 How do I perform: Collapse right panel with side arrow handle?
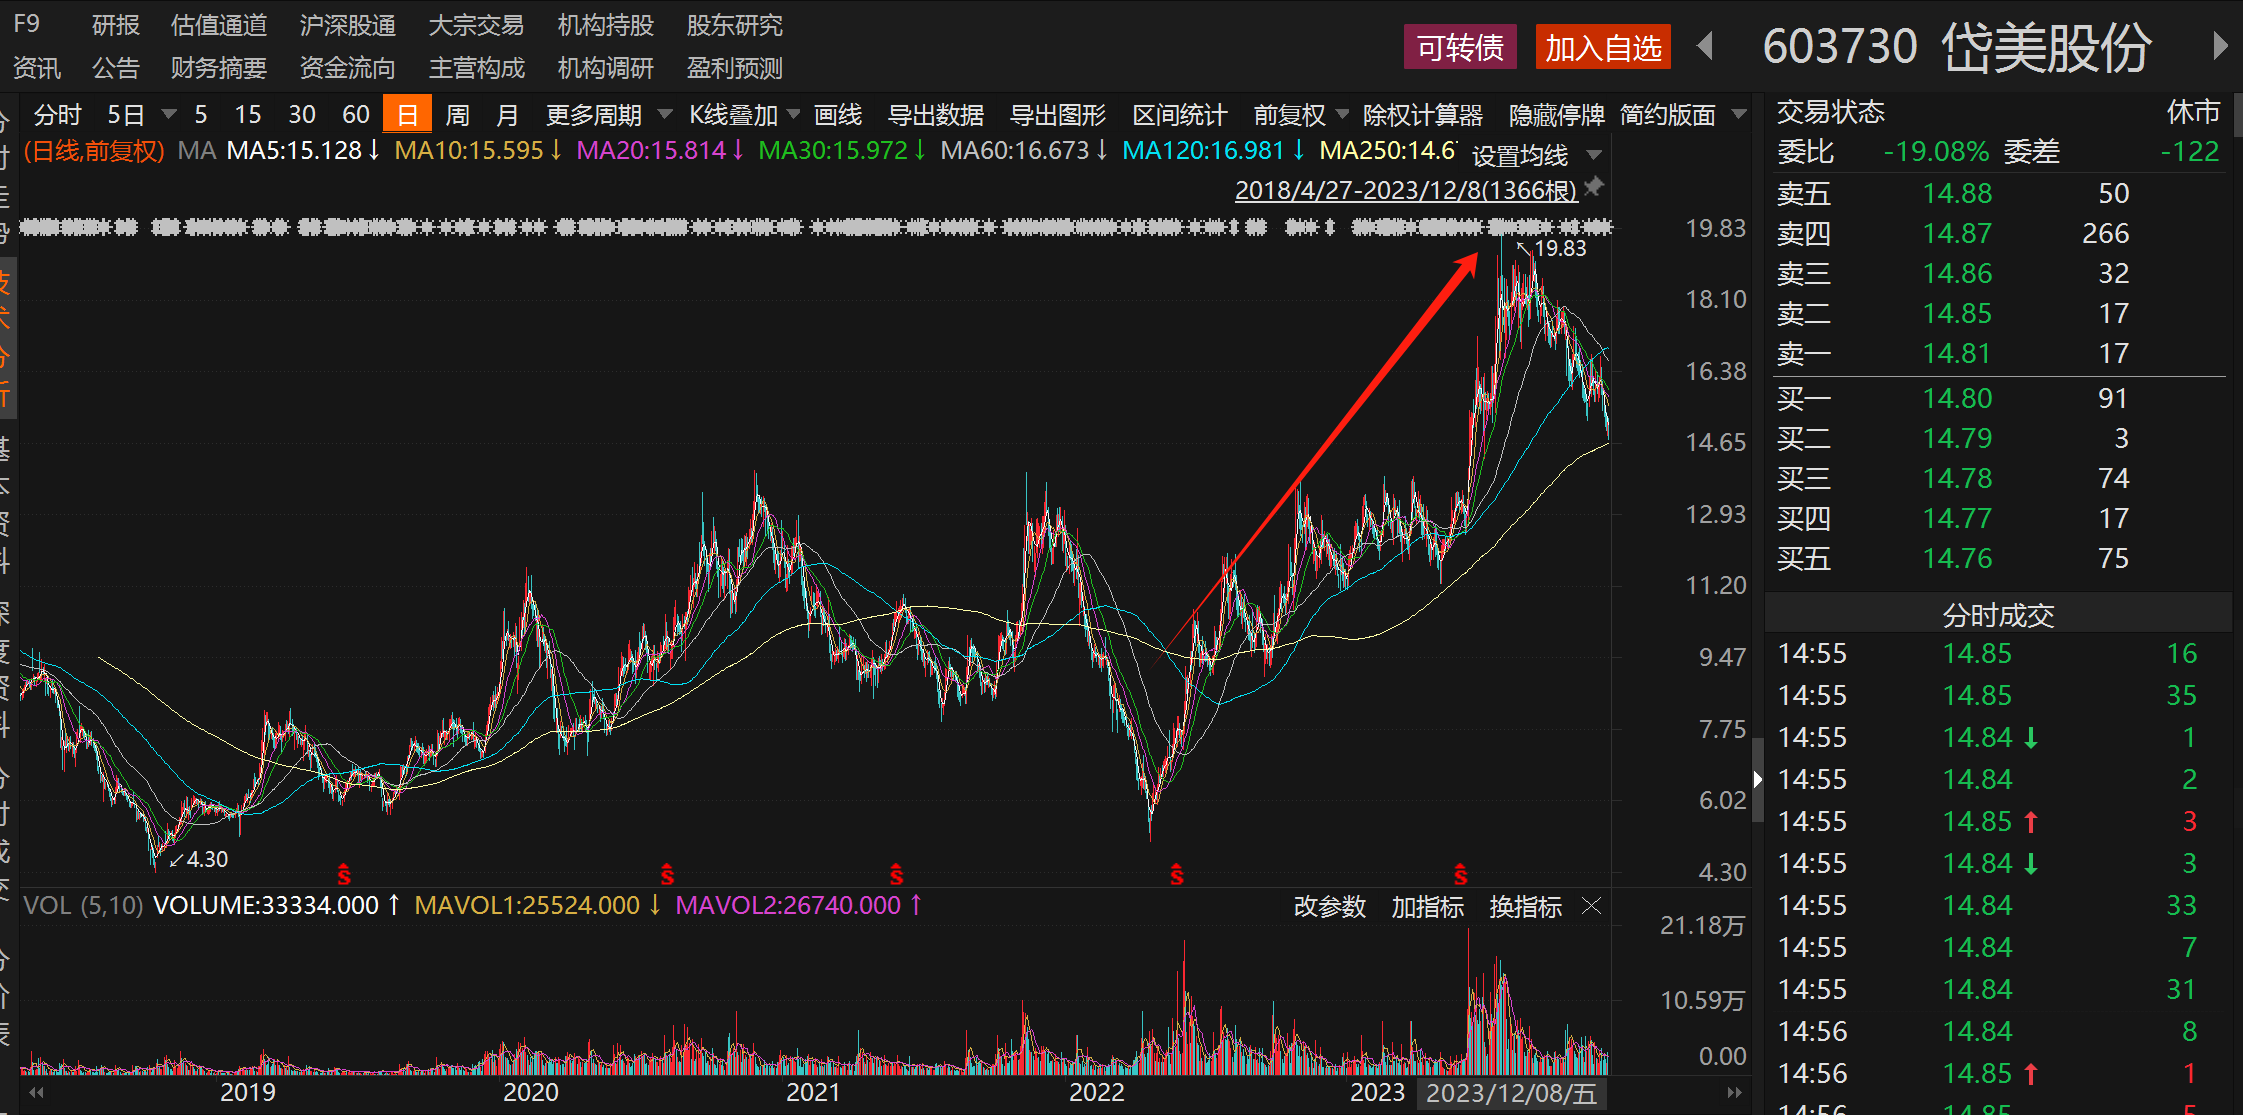(1757, 779)
